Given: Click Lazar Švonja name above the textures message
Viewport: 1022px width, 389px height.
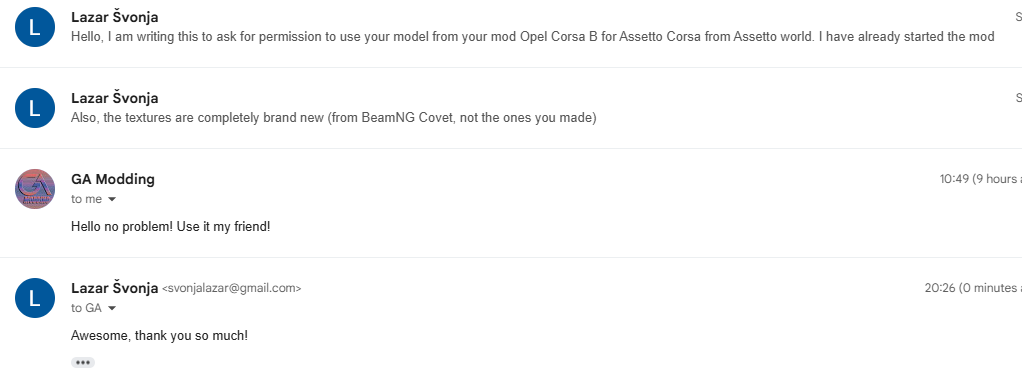Looking at the screenshot, I should [x=115, y=98].
